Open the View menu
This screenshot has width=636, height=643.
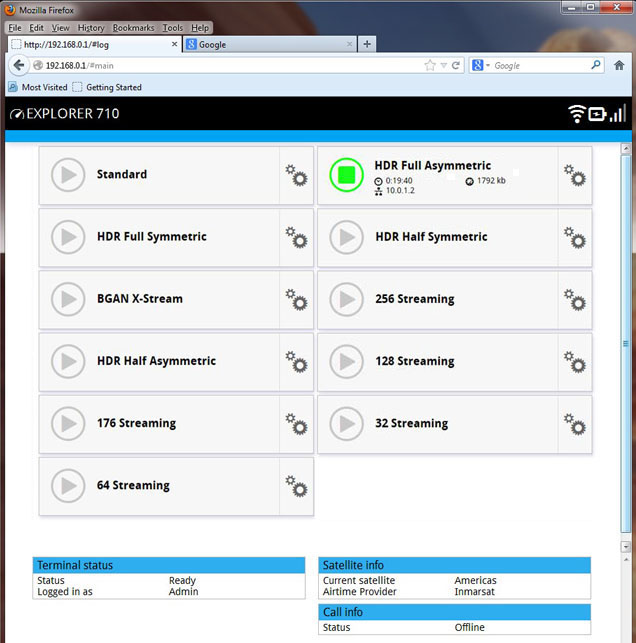point(60,28)
